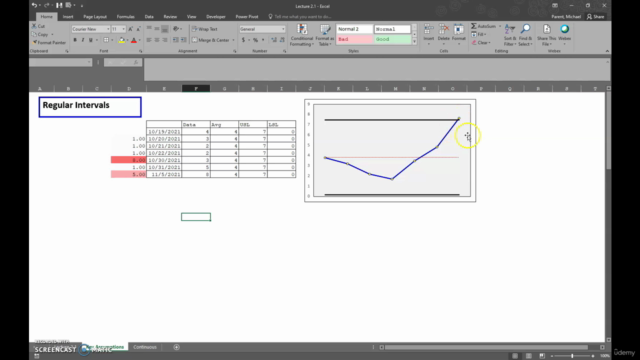Toggle Center alignment for text
640x360 pixels.
(157, 40)
